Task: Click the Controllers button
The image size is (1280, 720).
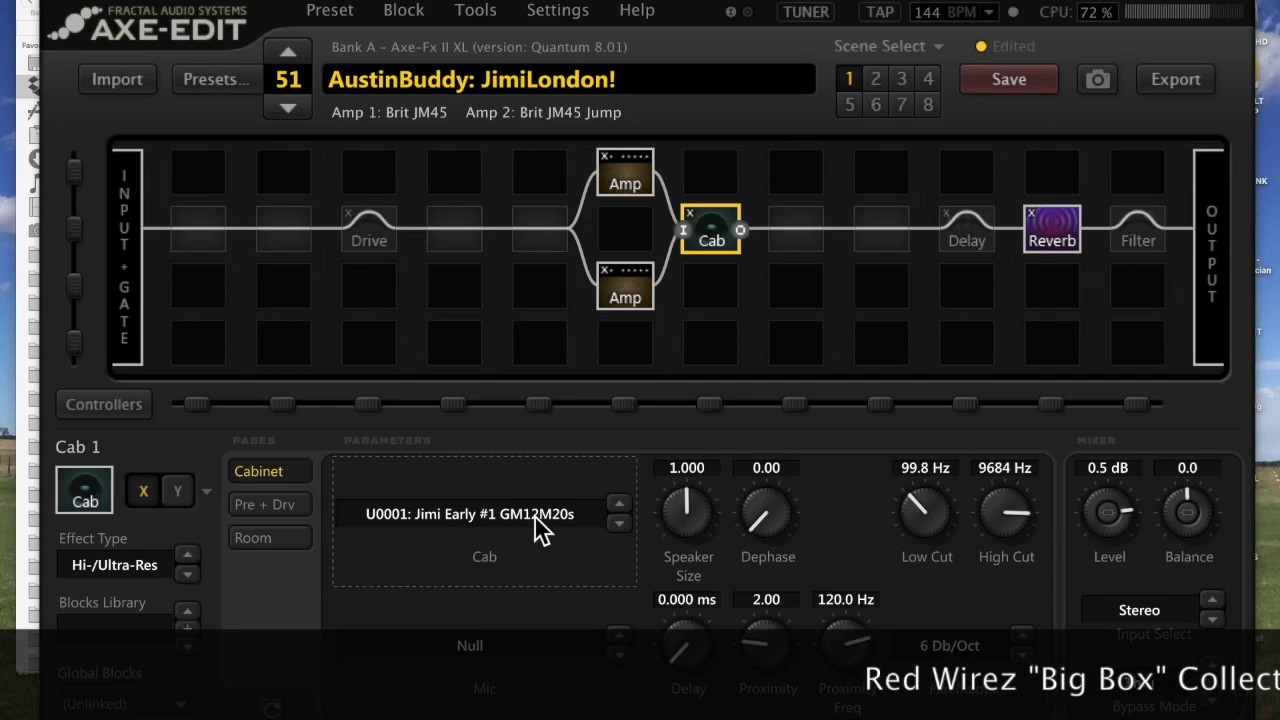Action: coord(104,404)
